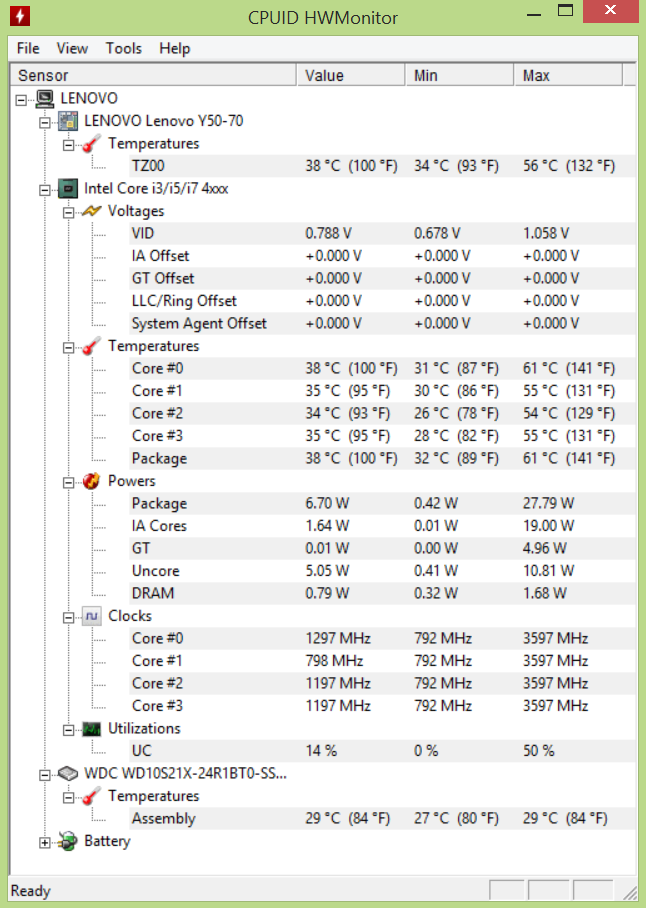646x908 pixels.
Task: Open the View menu
Action: (x=72, y=48)
